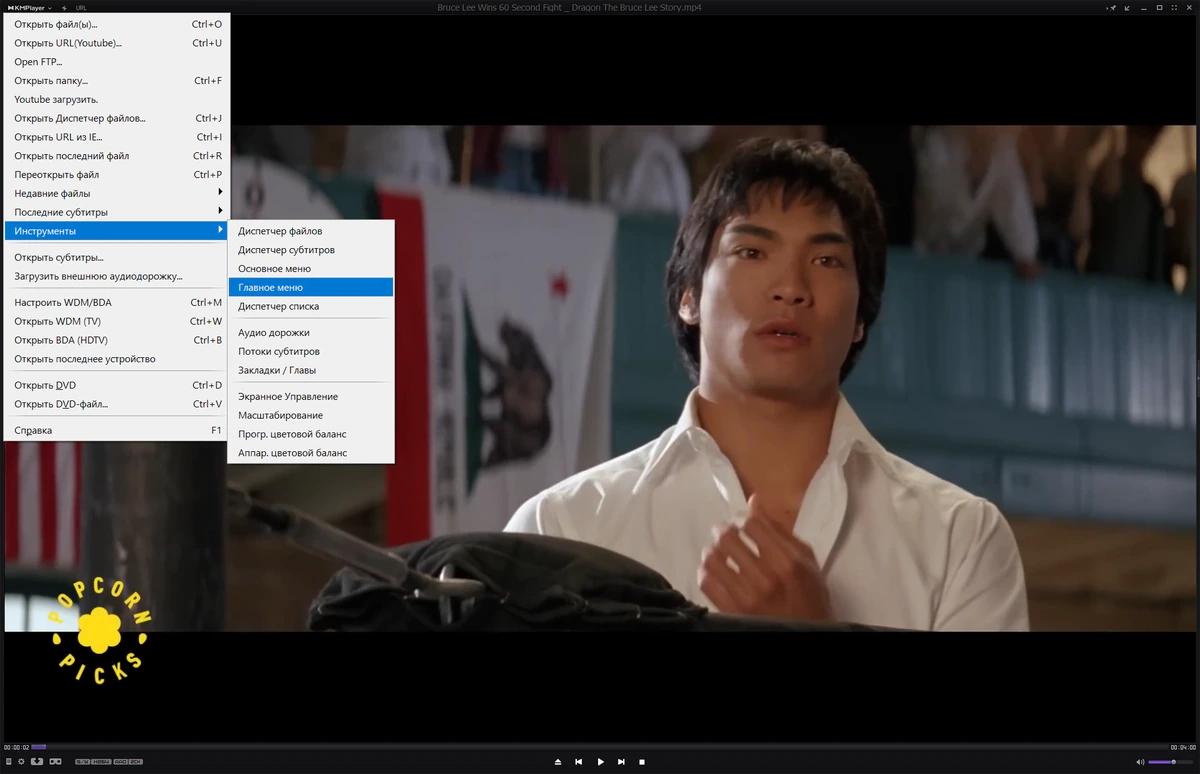Click 'Открыть папку...' menu item
1200x774 pixels.
(116, 81)
